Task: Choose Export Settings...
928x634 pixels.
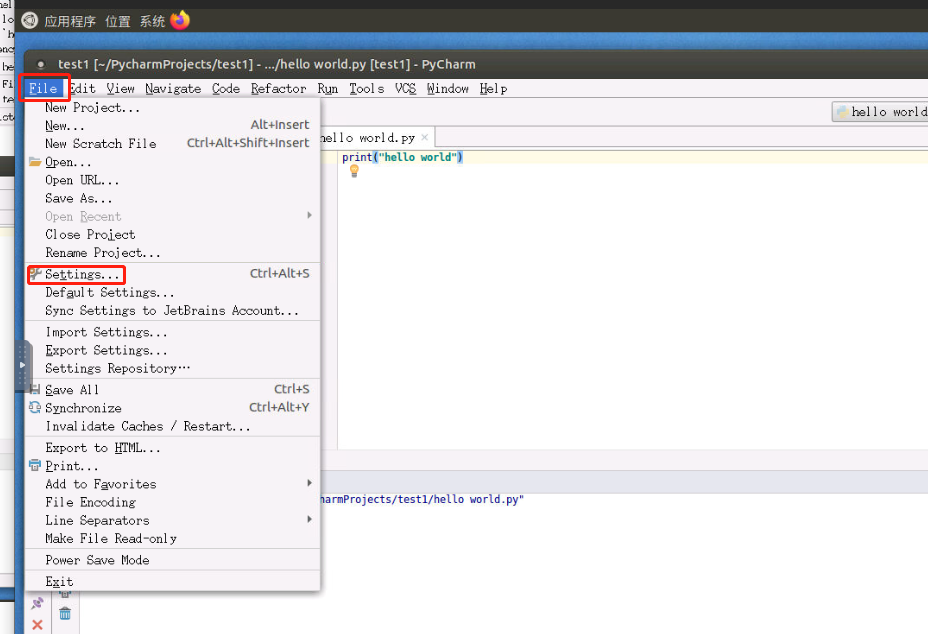Action: (x=173, y=350)
